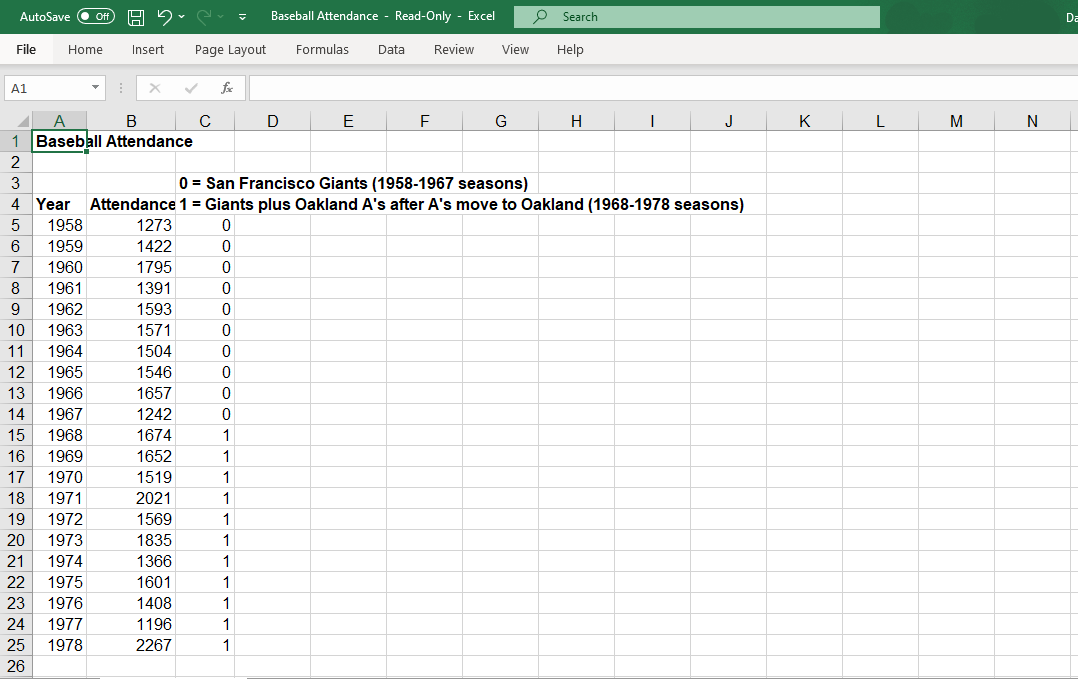Click the Enter checkmark beside formula bar
This screenshot has height=679, width=1078.
[191, 88]
